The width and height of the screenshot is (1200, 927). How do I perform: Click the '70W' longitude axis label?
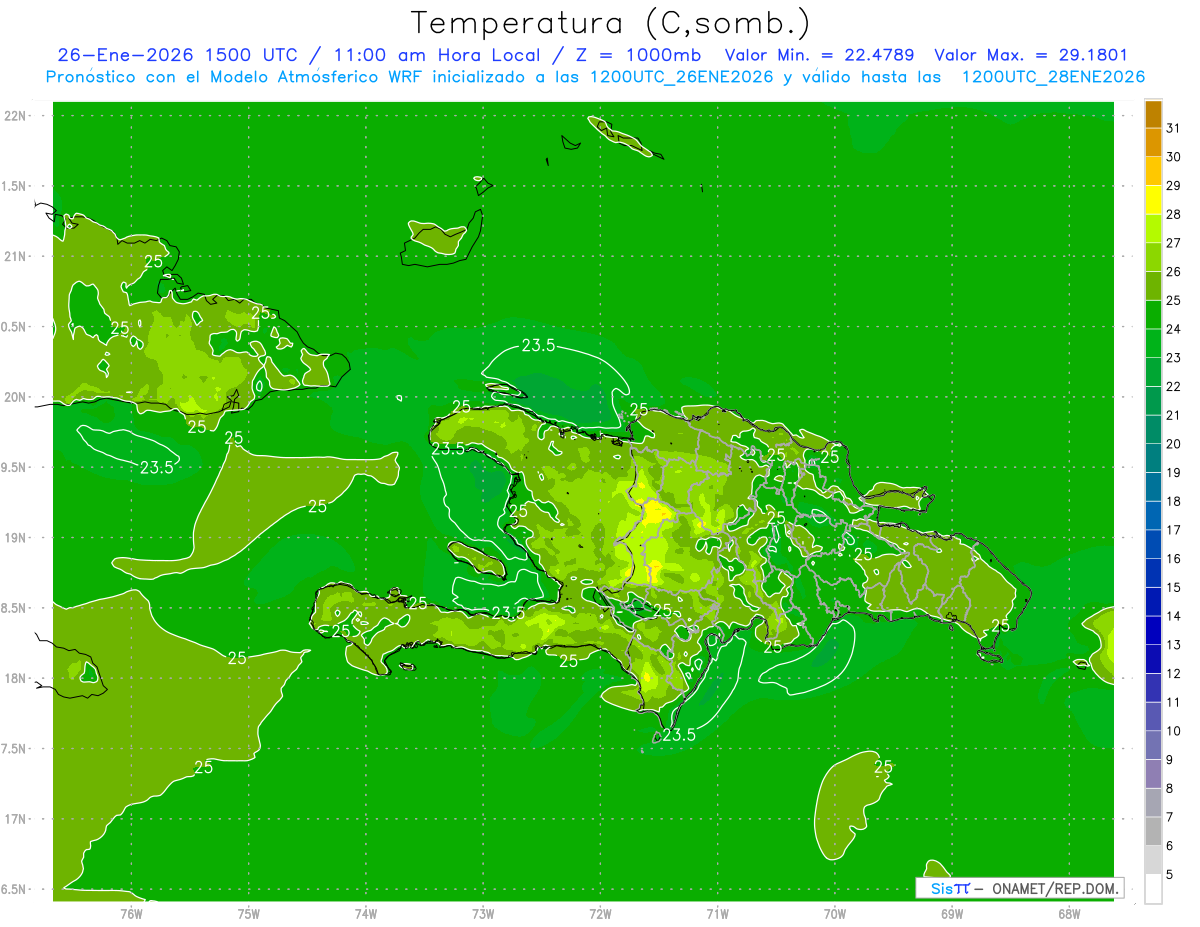pyautogui.click(x=835, y=912)
